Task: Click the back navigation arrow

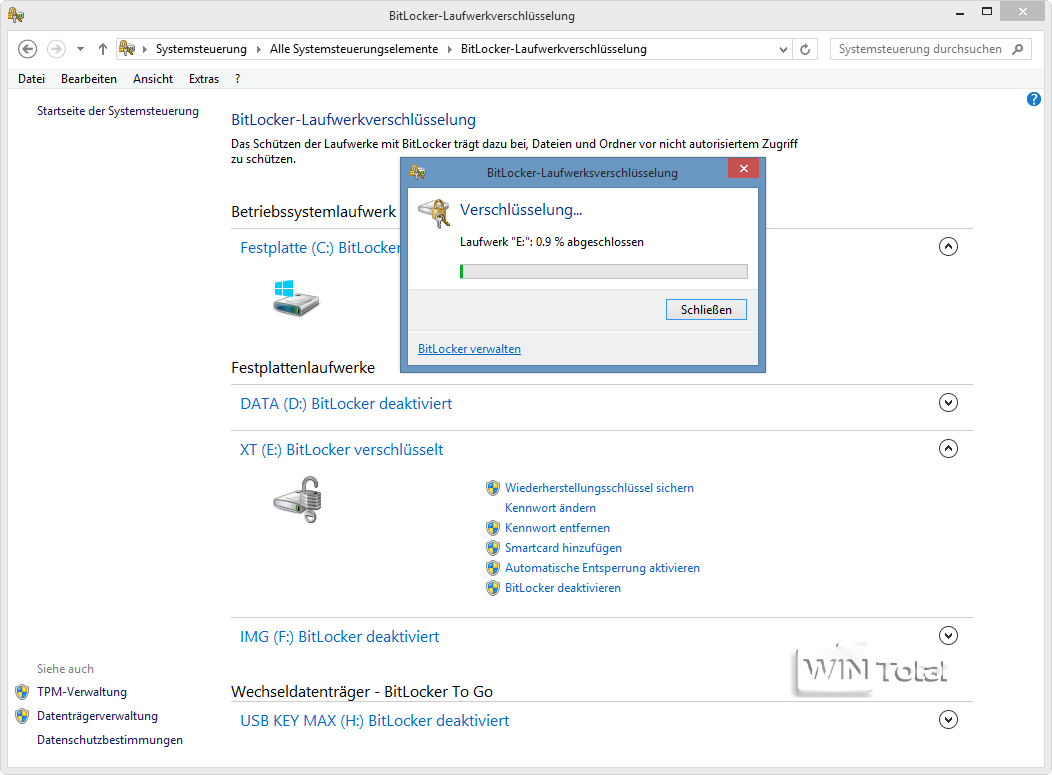Action: [x=28, y=49]
